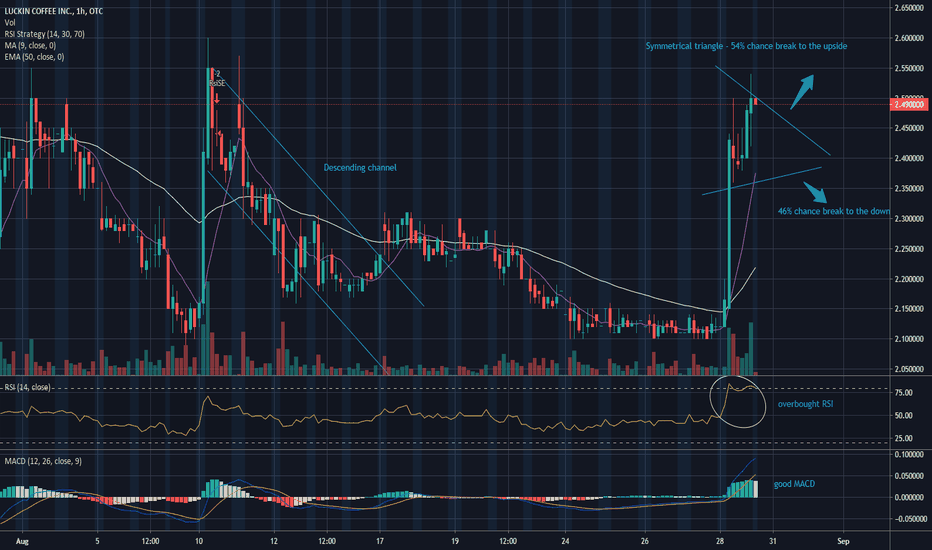Click the 17 date label on the time axis
Screen dimensions: 932x550
[x=379, y=542]
